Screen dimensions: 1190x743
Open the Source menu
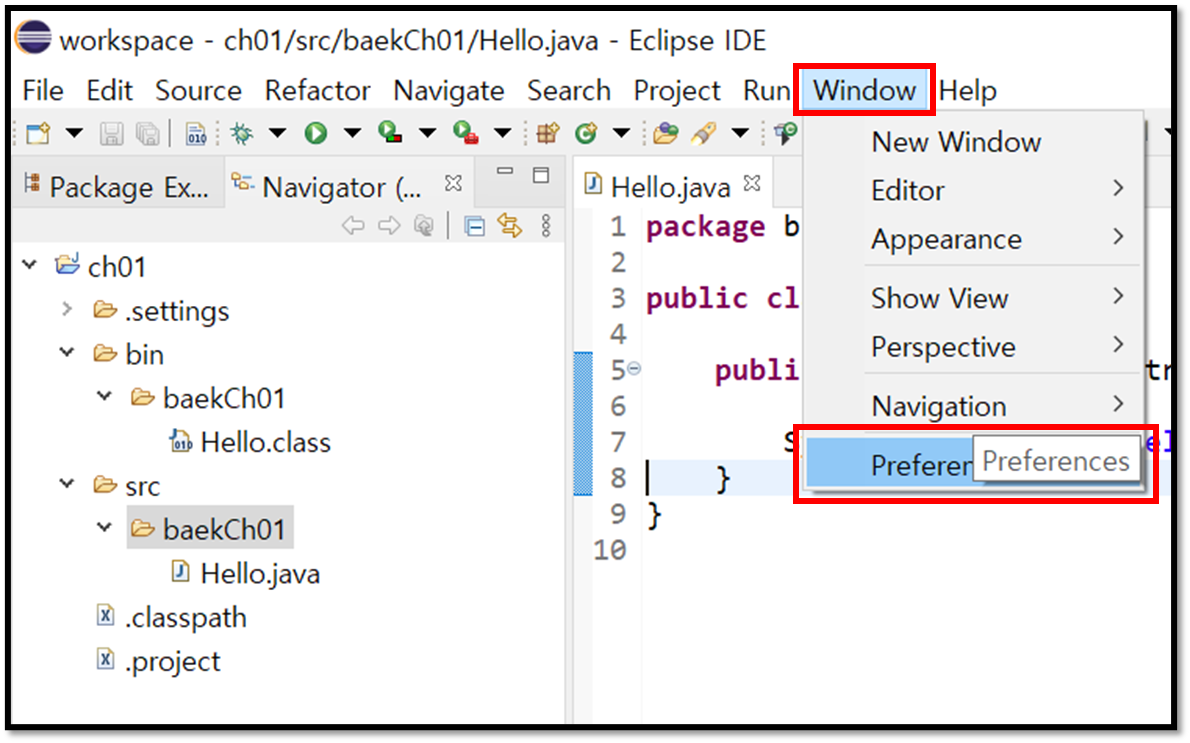click(x=198, y=90)
